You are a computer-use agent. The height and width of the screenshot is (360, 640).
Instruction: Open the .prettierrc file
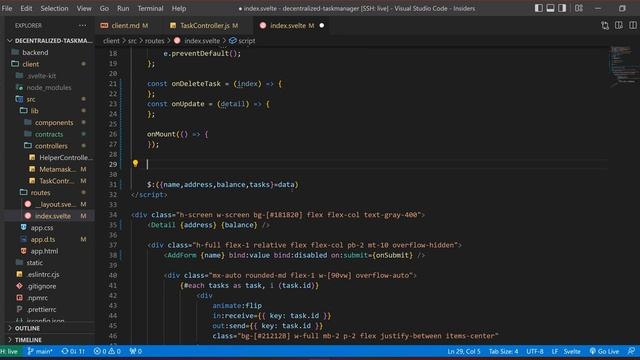(x=41, y=309)
